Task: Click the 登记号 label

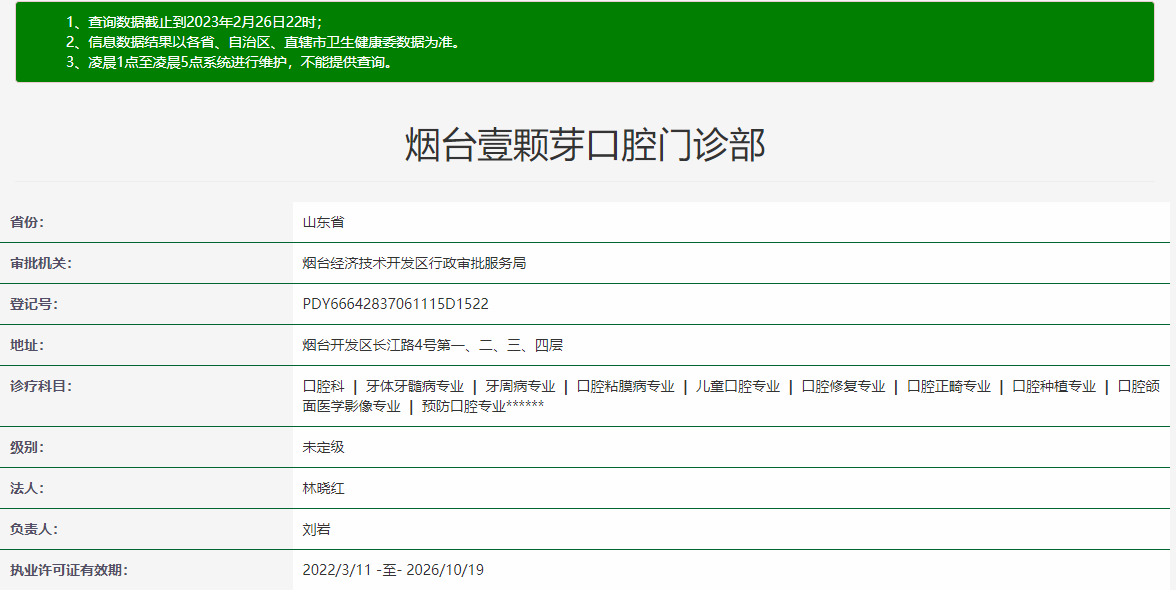Action: click(34, 304)
